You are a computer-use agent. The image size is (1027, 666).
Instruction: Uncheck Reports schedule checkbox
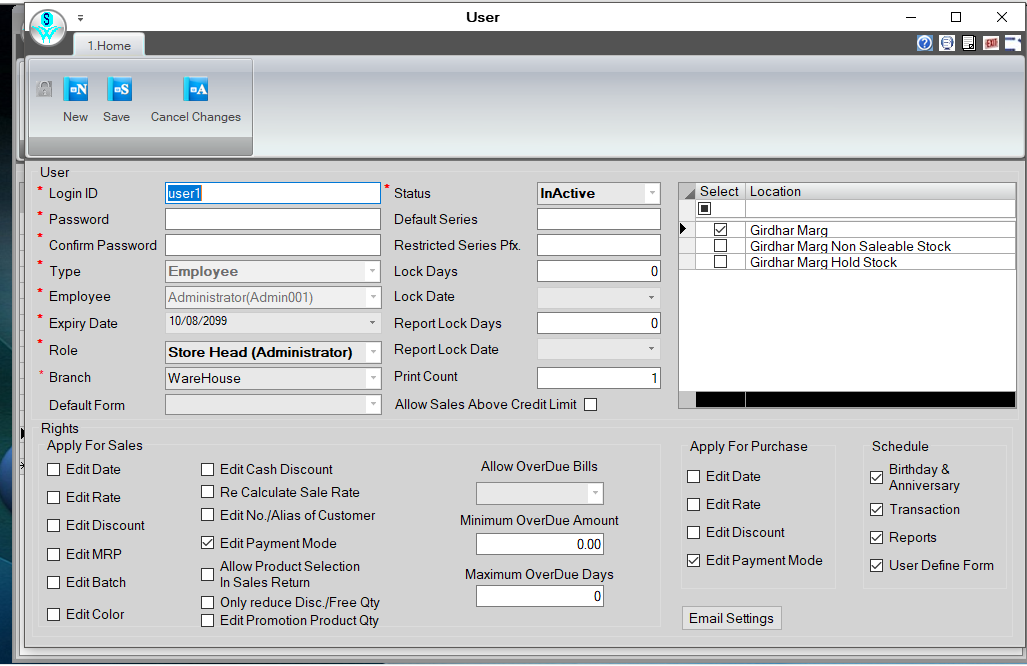pos(876,538)
